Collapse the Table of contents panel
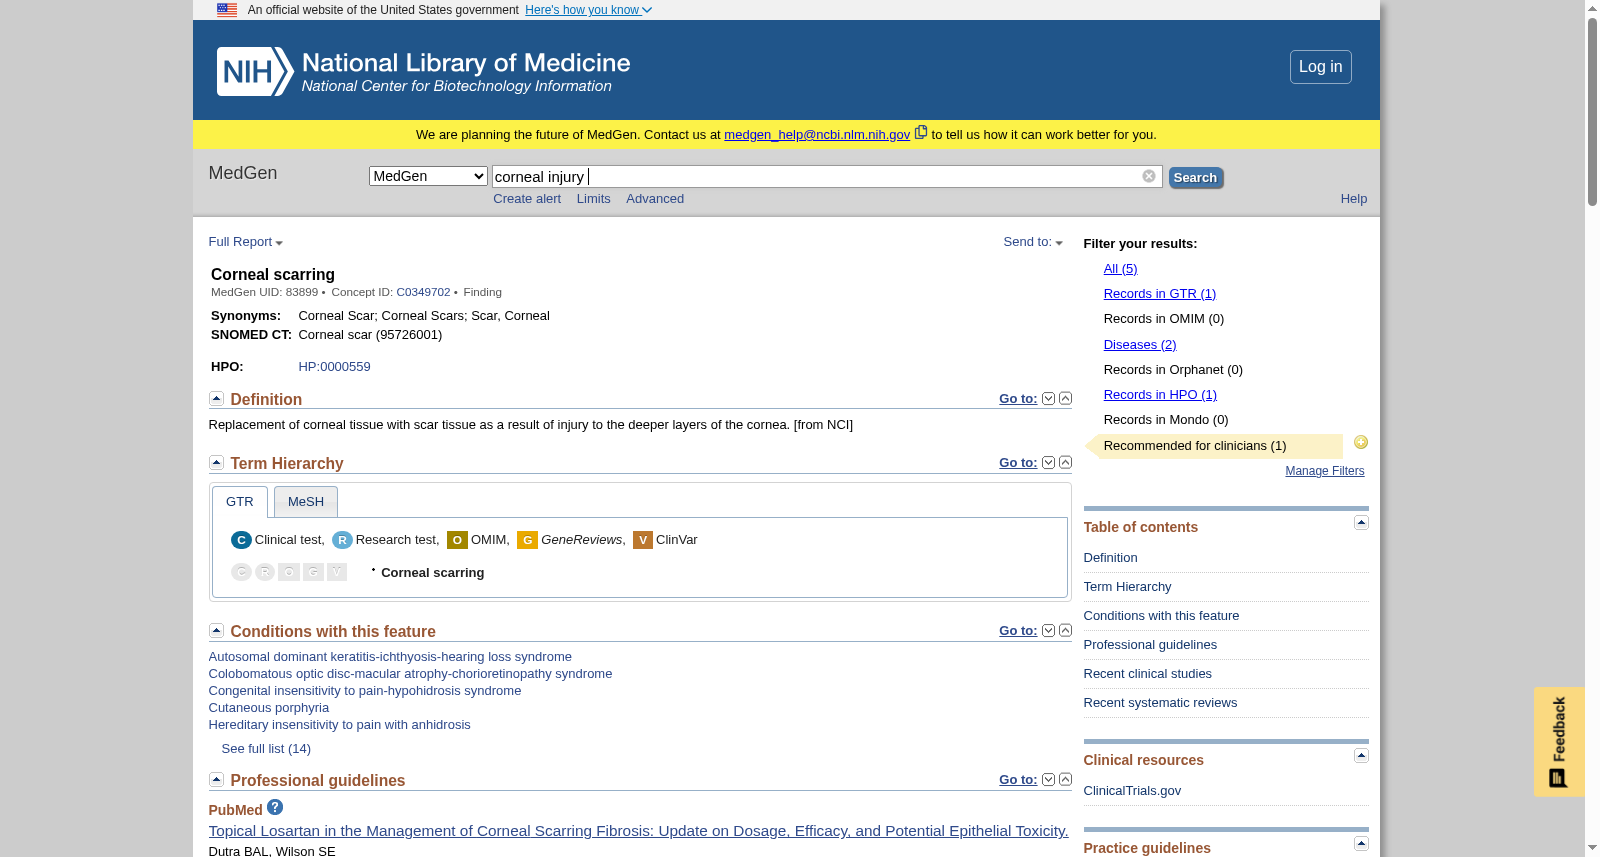Image resolution: width=1600 pixels, height=857 pixels. tap(1361, 523)
